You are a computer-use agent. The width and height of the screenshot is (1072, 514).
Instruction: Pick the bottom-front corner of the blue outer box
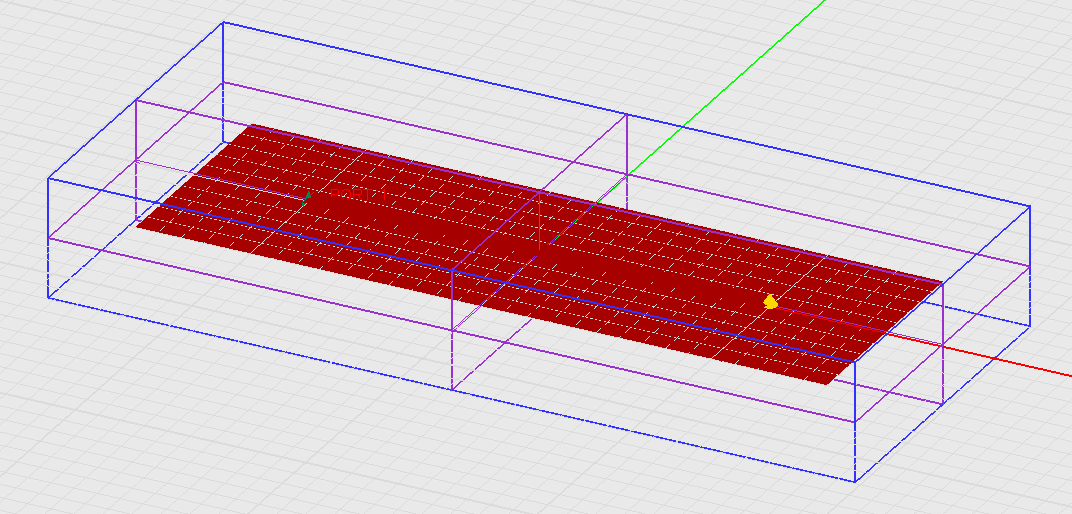tap(856, 481)
